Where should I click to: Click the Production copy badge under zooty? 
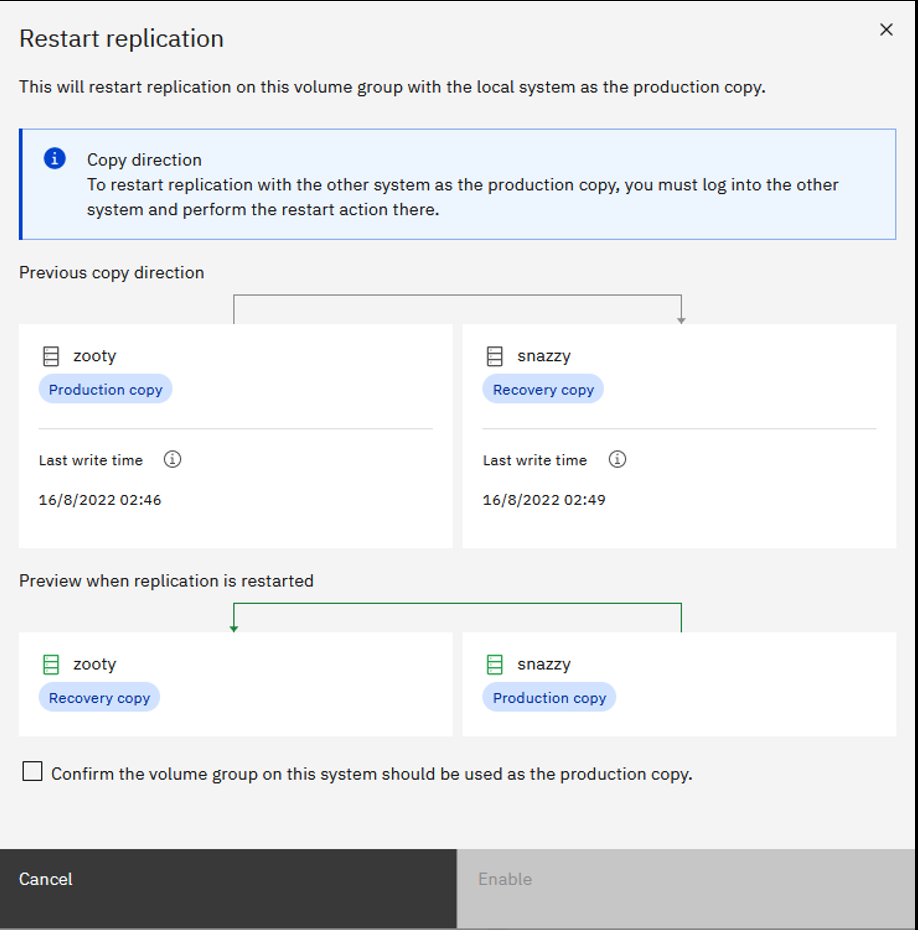pyautogui.click(x=105, y=389)
